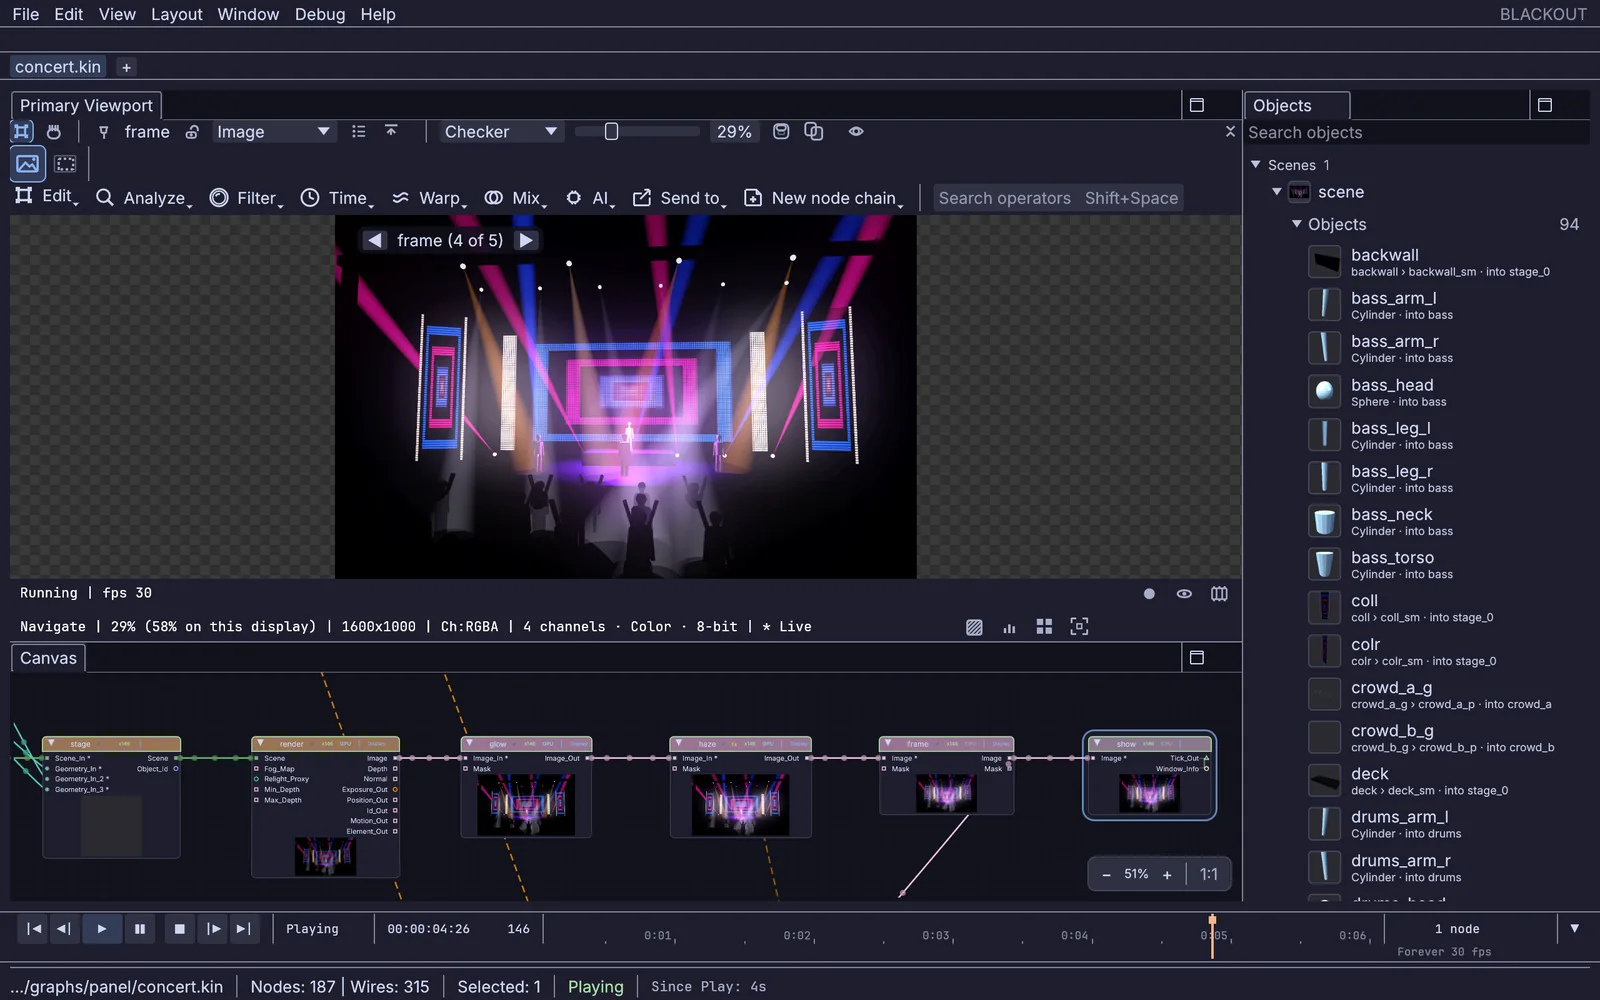Adjust the viewport zoom slider handle
1600x1000 pixels.
(611, 131)
